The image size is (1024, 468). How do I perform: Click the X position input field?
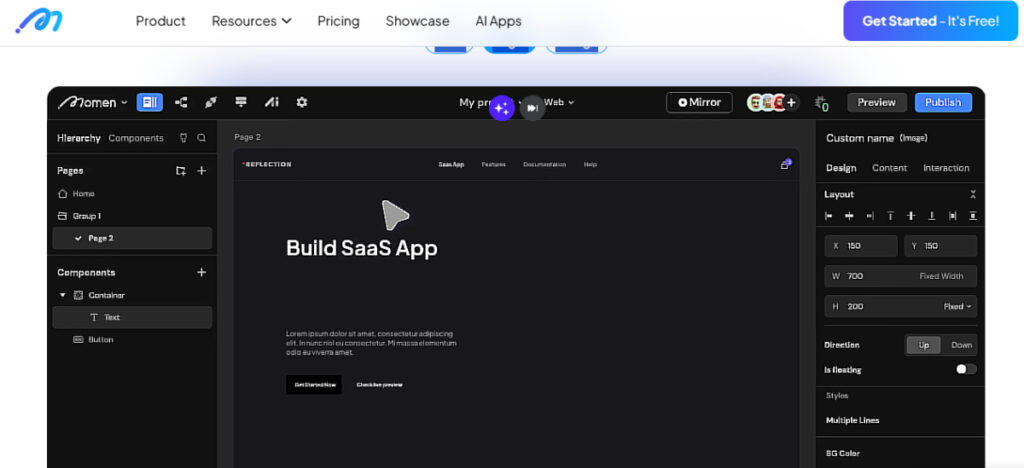point(865,246)
